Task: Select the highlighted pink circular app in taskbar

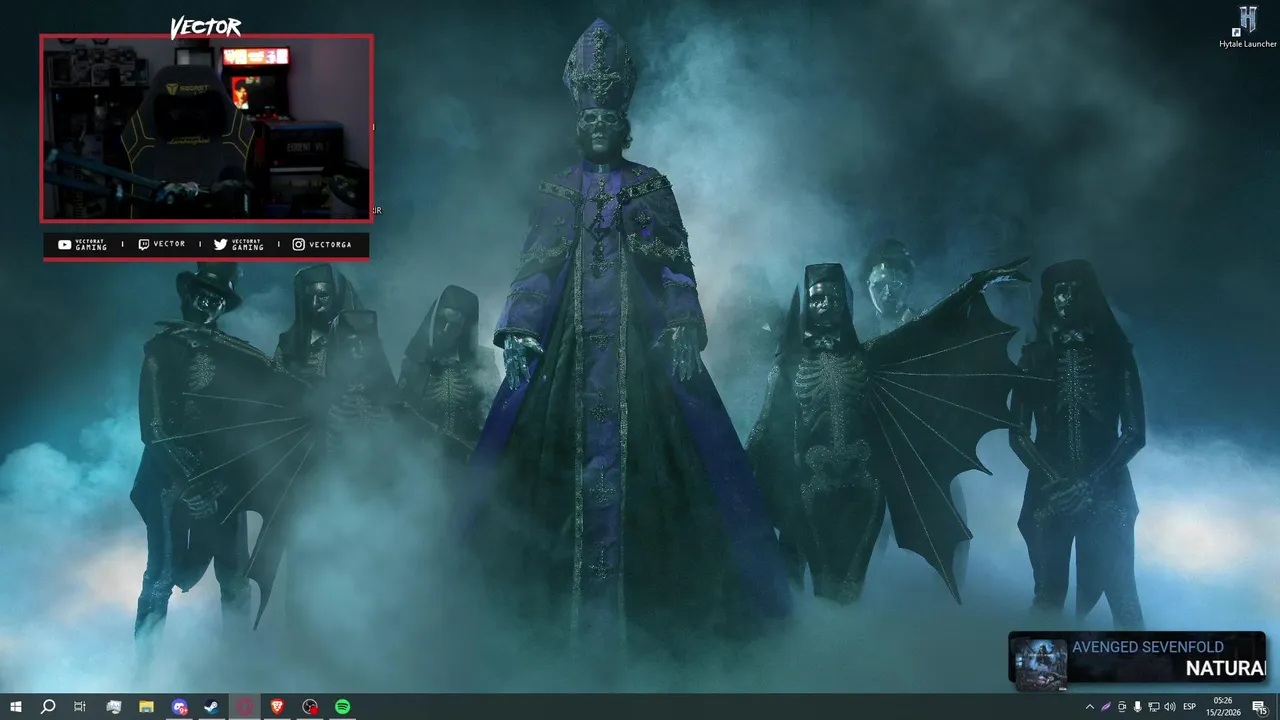Action: coord(245,707)
